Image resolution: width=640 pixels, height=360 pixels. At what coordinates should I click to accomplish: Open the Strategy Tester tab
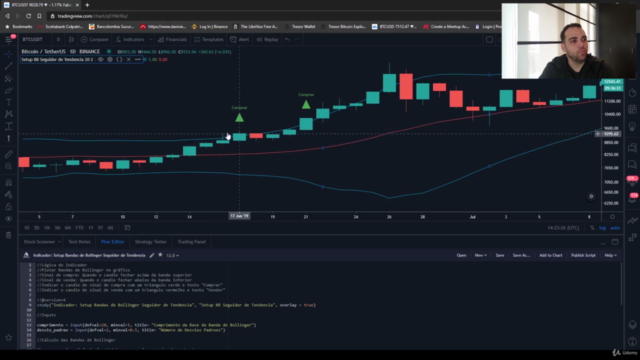click(151, 242)
